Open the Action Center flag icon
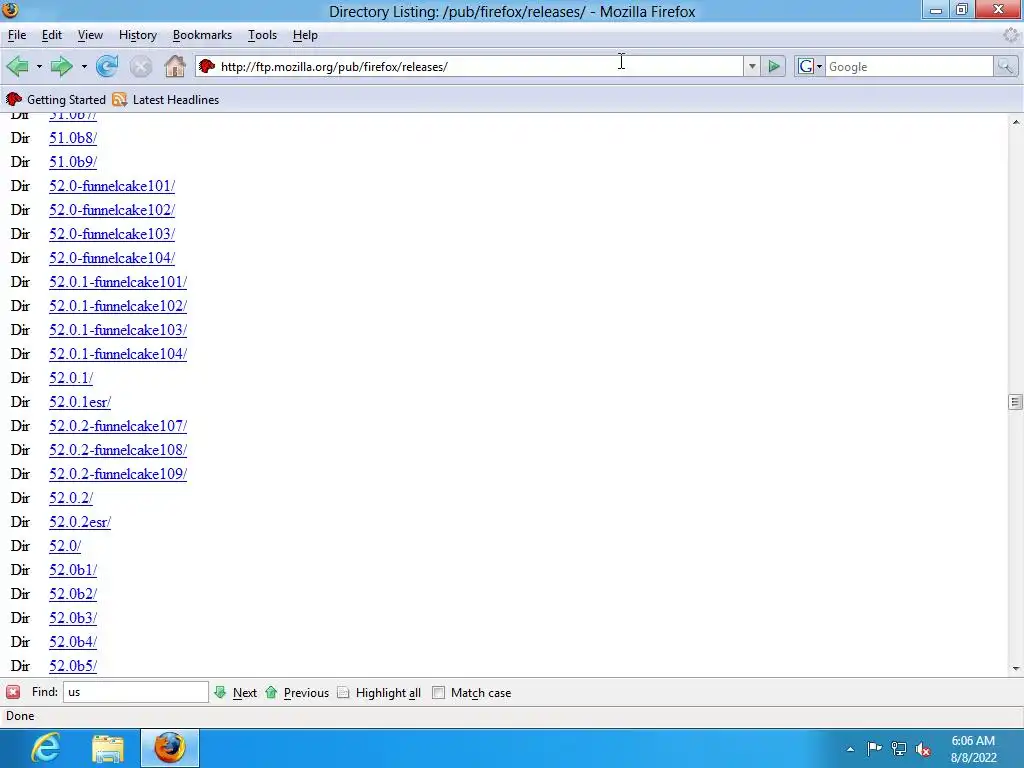 pos(874,749)
